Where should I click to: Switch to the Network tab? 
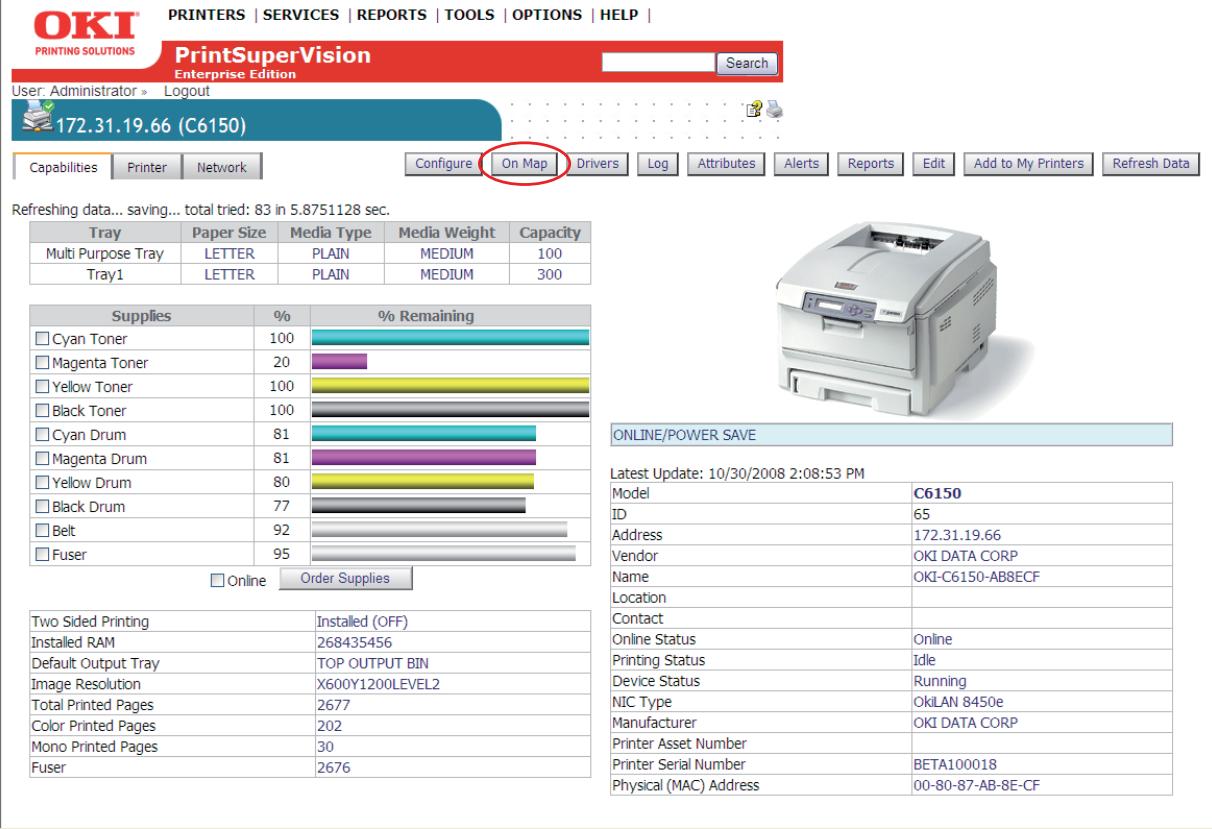point(221,167)
